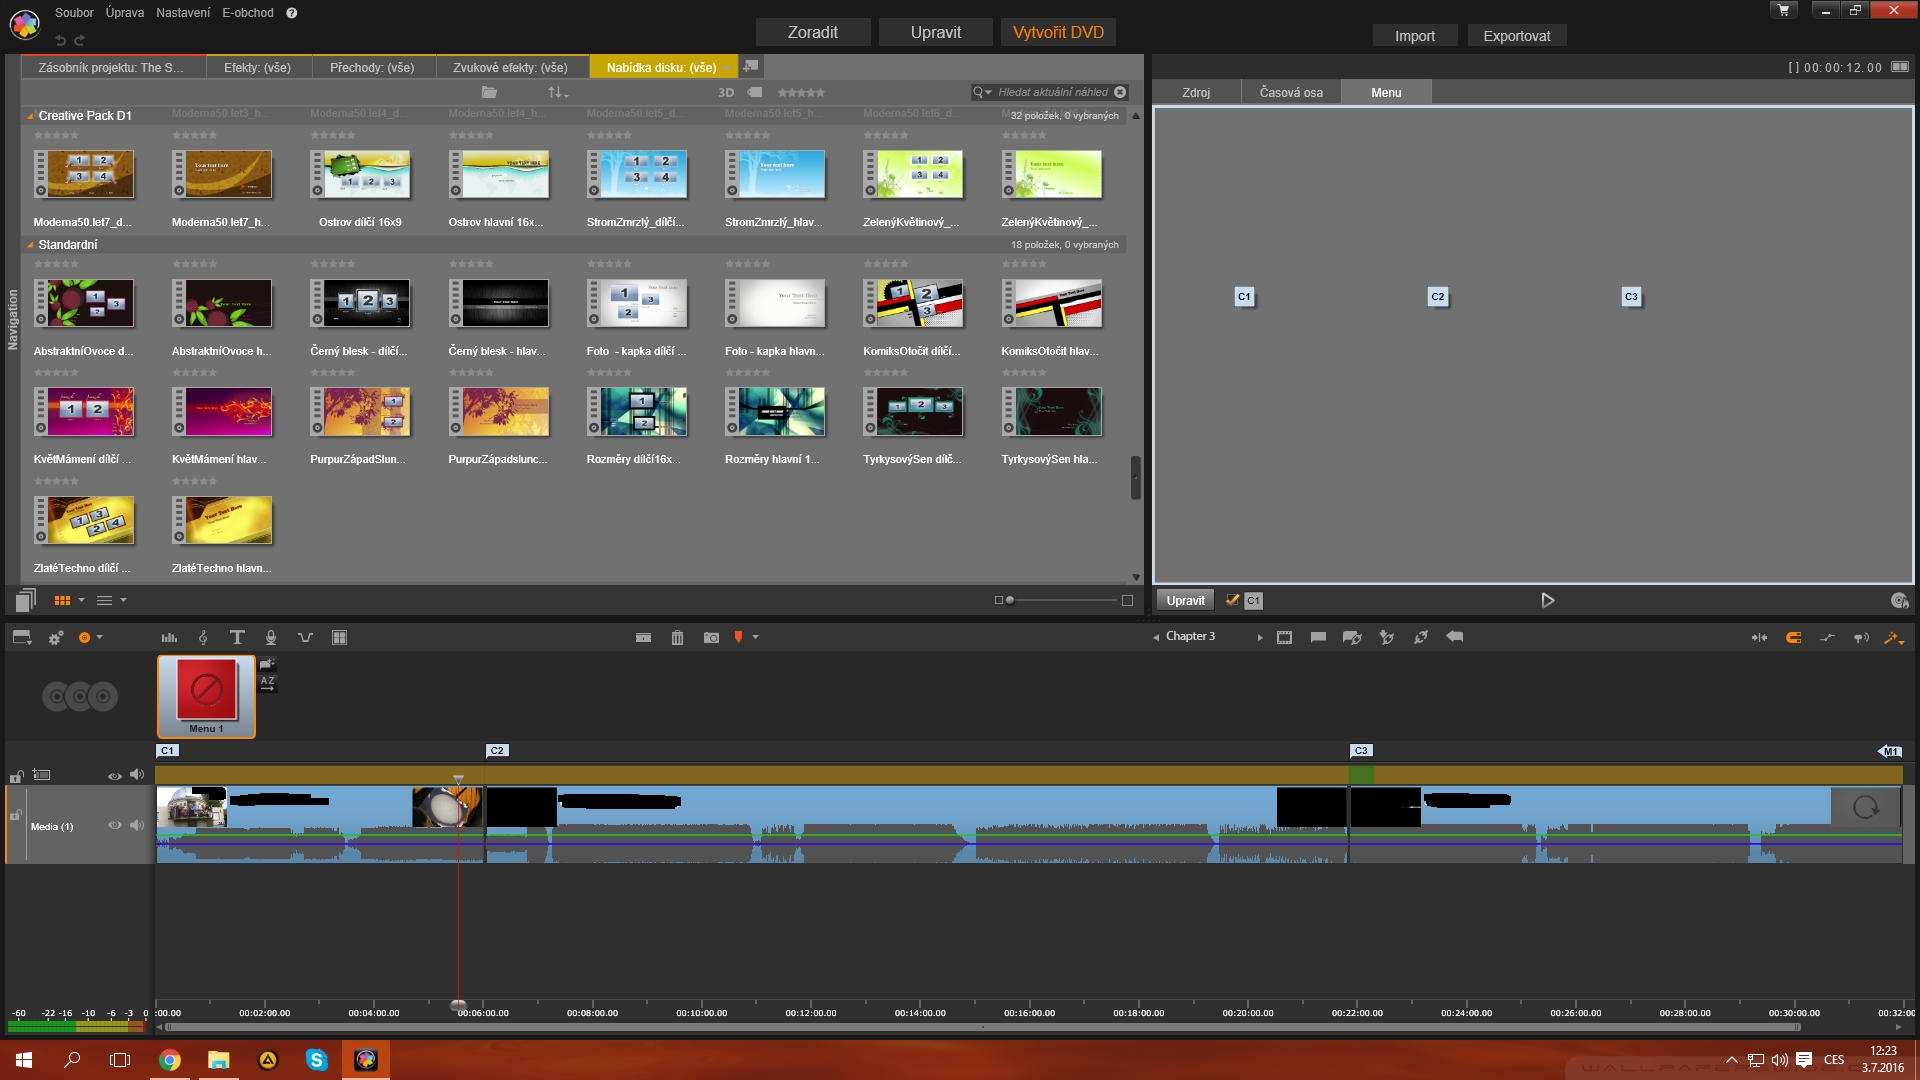Click the trash delete icon in timeline toolbar

click(x=677, y=637)
